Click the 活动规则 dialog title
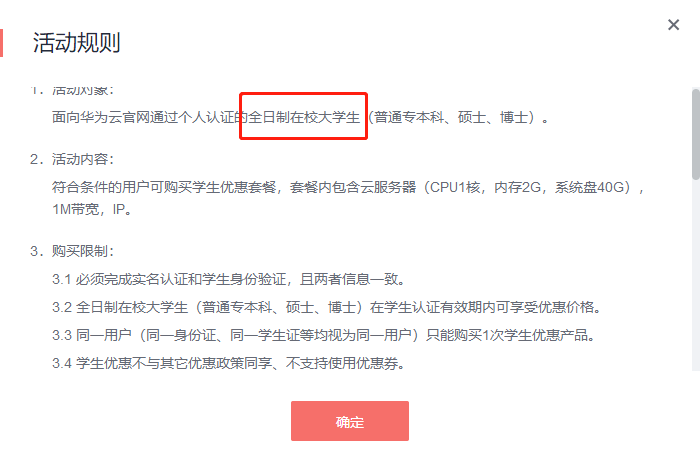This screenshot has width=700, height=467. pyautogui.click(x=76, y=43)
